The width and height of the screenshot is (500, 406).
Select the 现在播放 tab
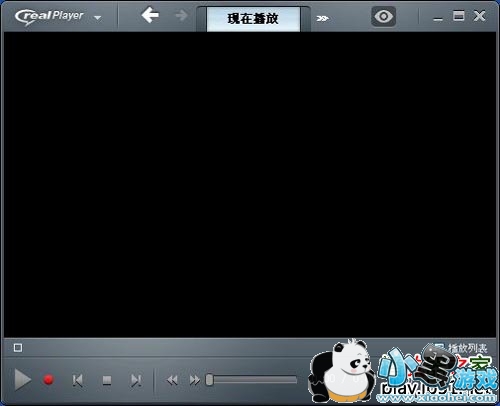point(253,19)
